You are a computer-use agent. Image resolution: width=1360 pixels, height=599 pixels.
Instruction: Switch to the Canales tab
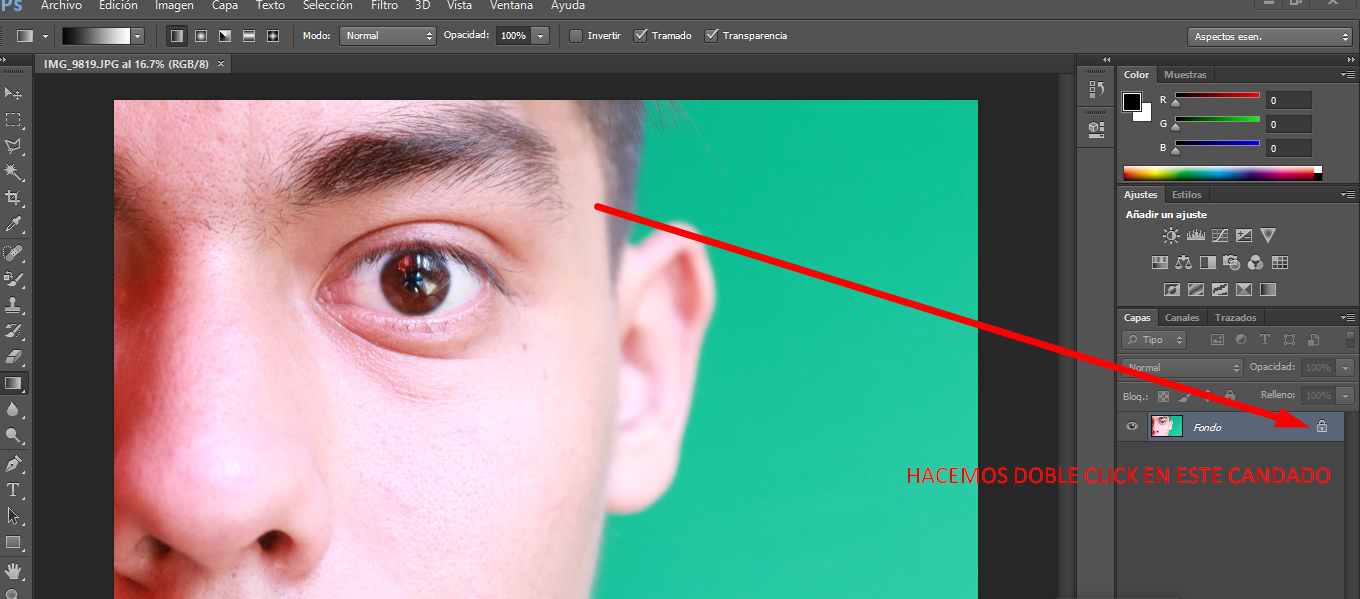[1182, 318]
